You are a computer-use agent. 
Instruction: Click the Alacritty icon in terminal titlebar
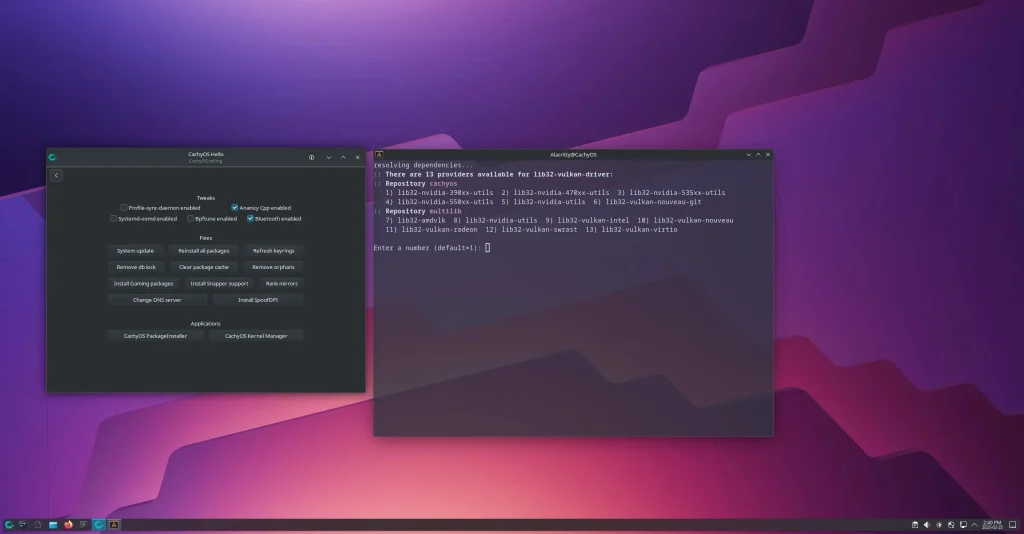click(x=379, y=155)
